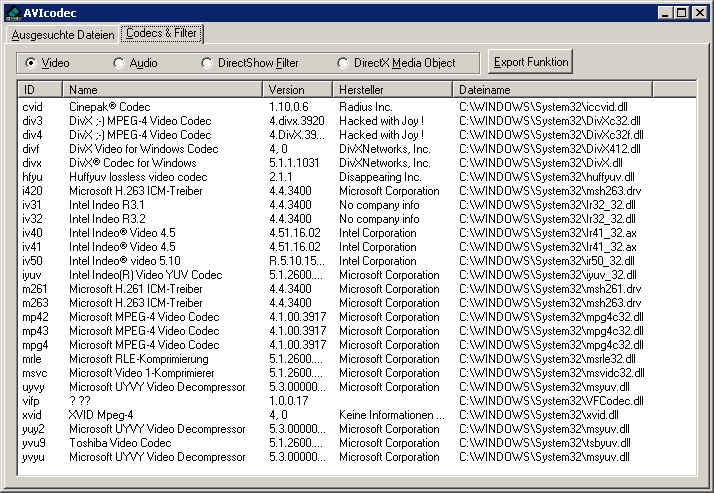Open the Codecs & Filter tab
Image resolution: width=714 pixels, height=493 pixels.
coord(162,34)
